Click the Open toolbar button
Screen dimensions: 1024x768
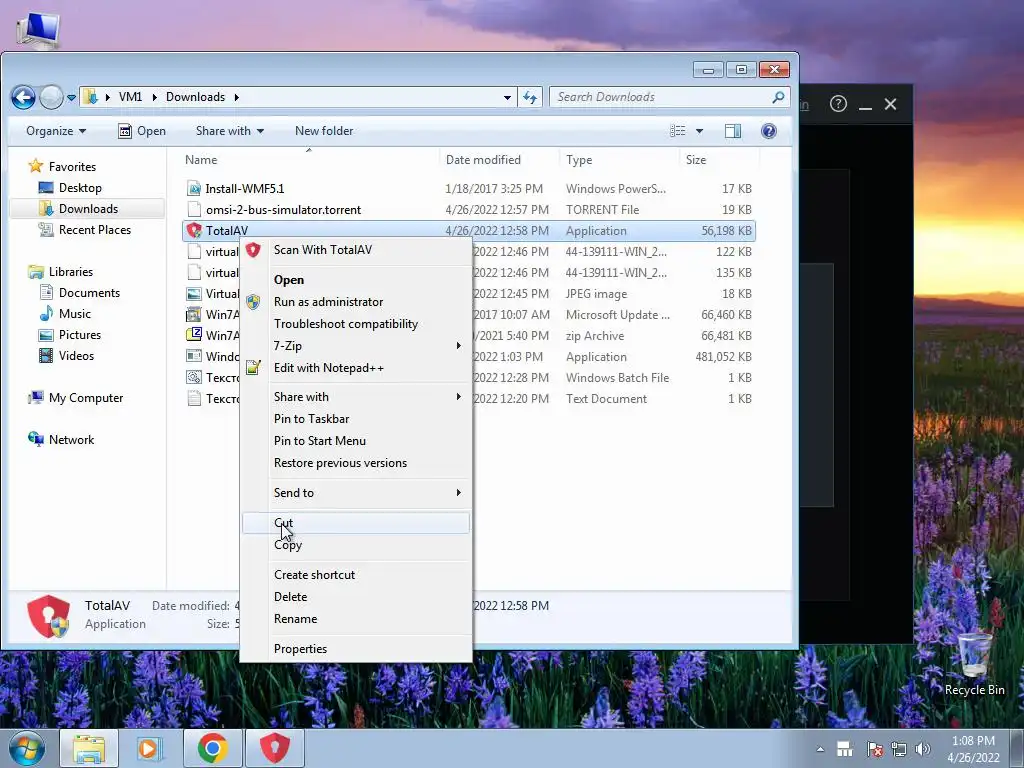142,131
